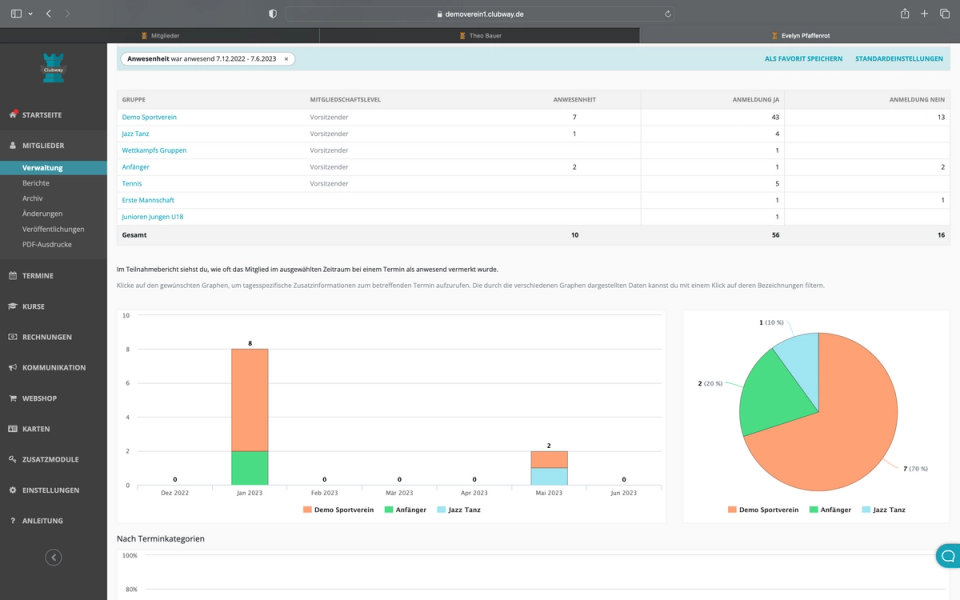This screenshot has width=960, height=600.
Task: Open the Junioren Jungen U18 link
Action: (152, 217)
